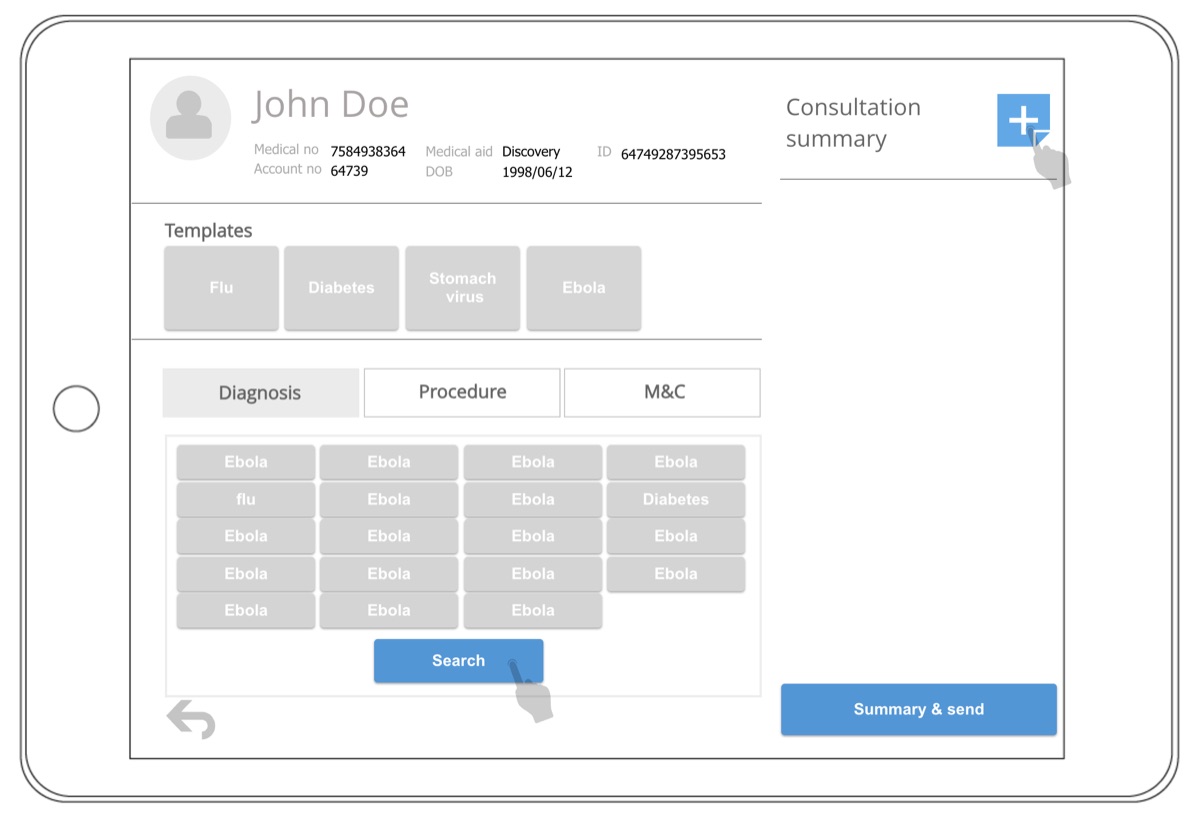The width and height of the screenshot is (1200, 820).
Task: Click the Summary & send button
Action: point(918,710)
